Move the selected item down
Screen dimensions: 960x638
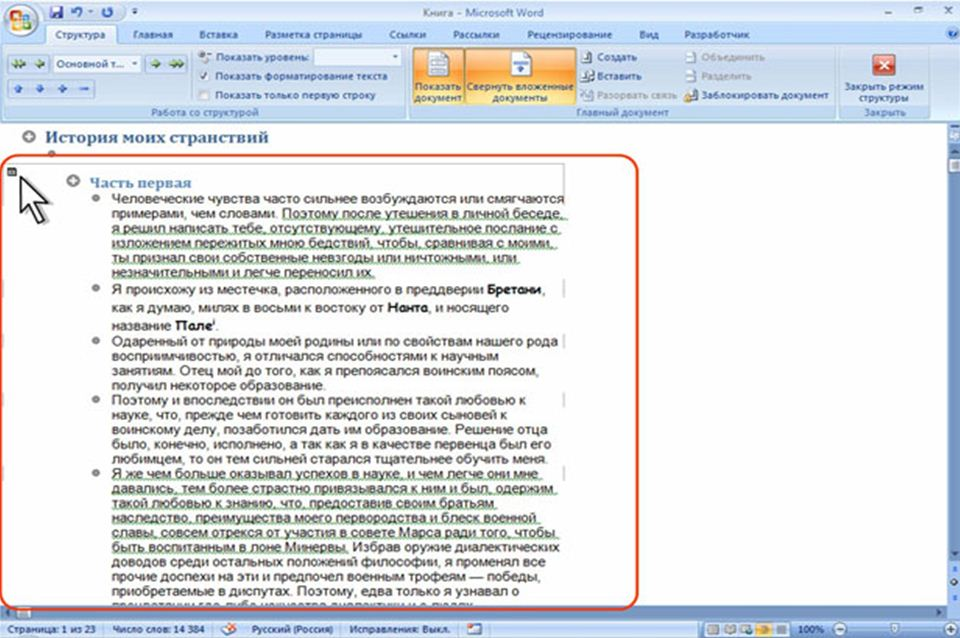click(40, 89)
